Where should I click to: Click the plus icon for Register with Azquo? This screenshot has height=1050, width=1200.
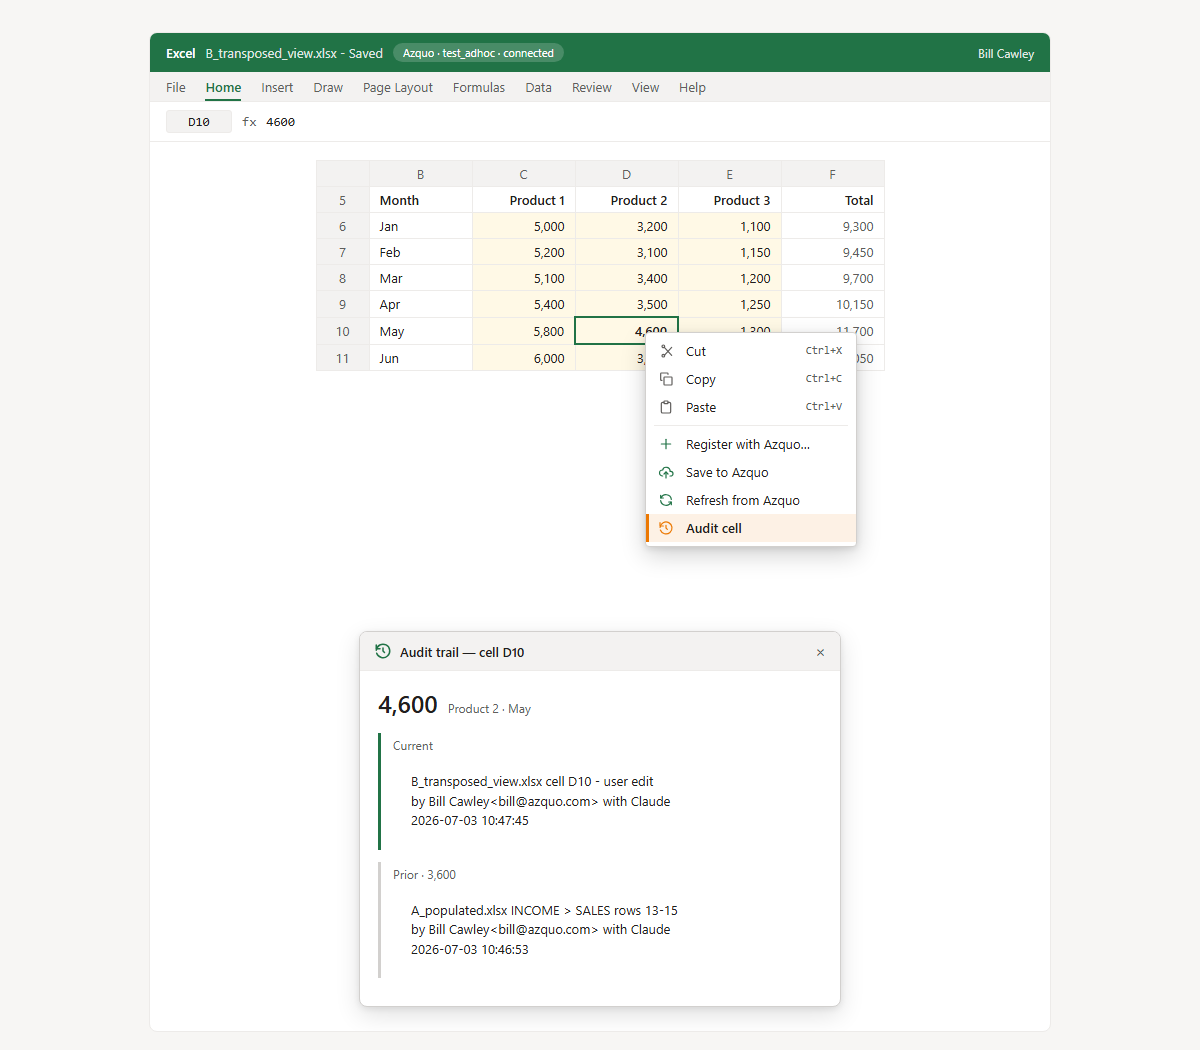[x=667, y=444]
